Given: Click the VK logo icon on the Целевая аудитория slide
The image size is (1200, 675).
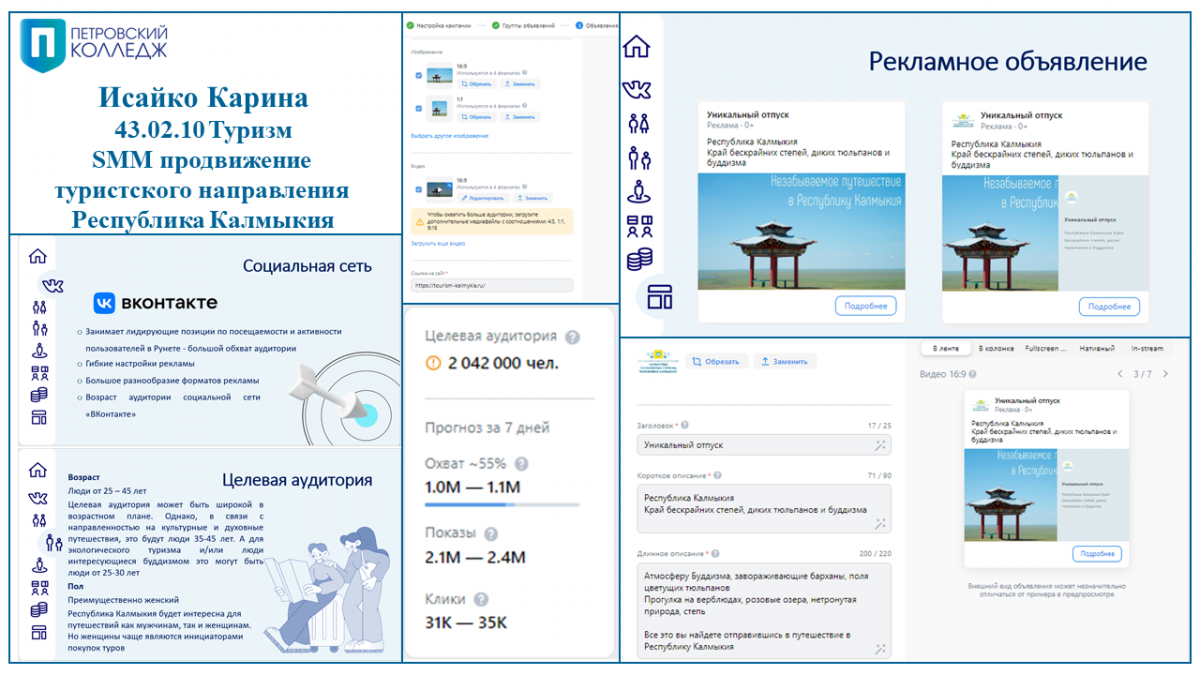Looking at the screenshot, I should pos(38,497).
